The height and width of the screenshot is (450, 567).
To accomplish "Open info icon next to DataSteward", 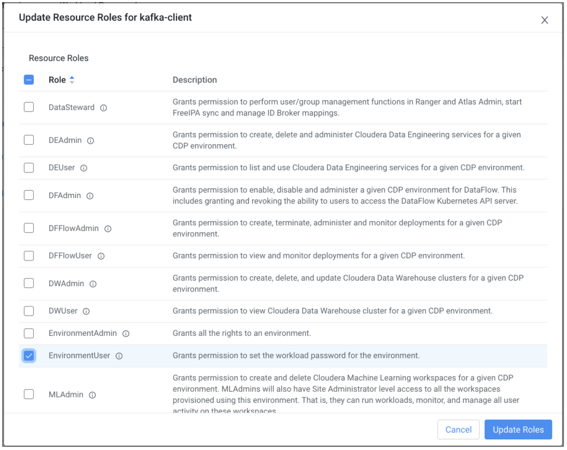I will pos(103,108).
